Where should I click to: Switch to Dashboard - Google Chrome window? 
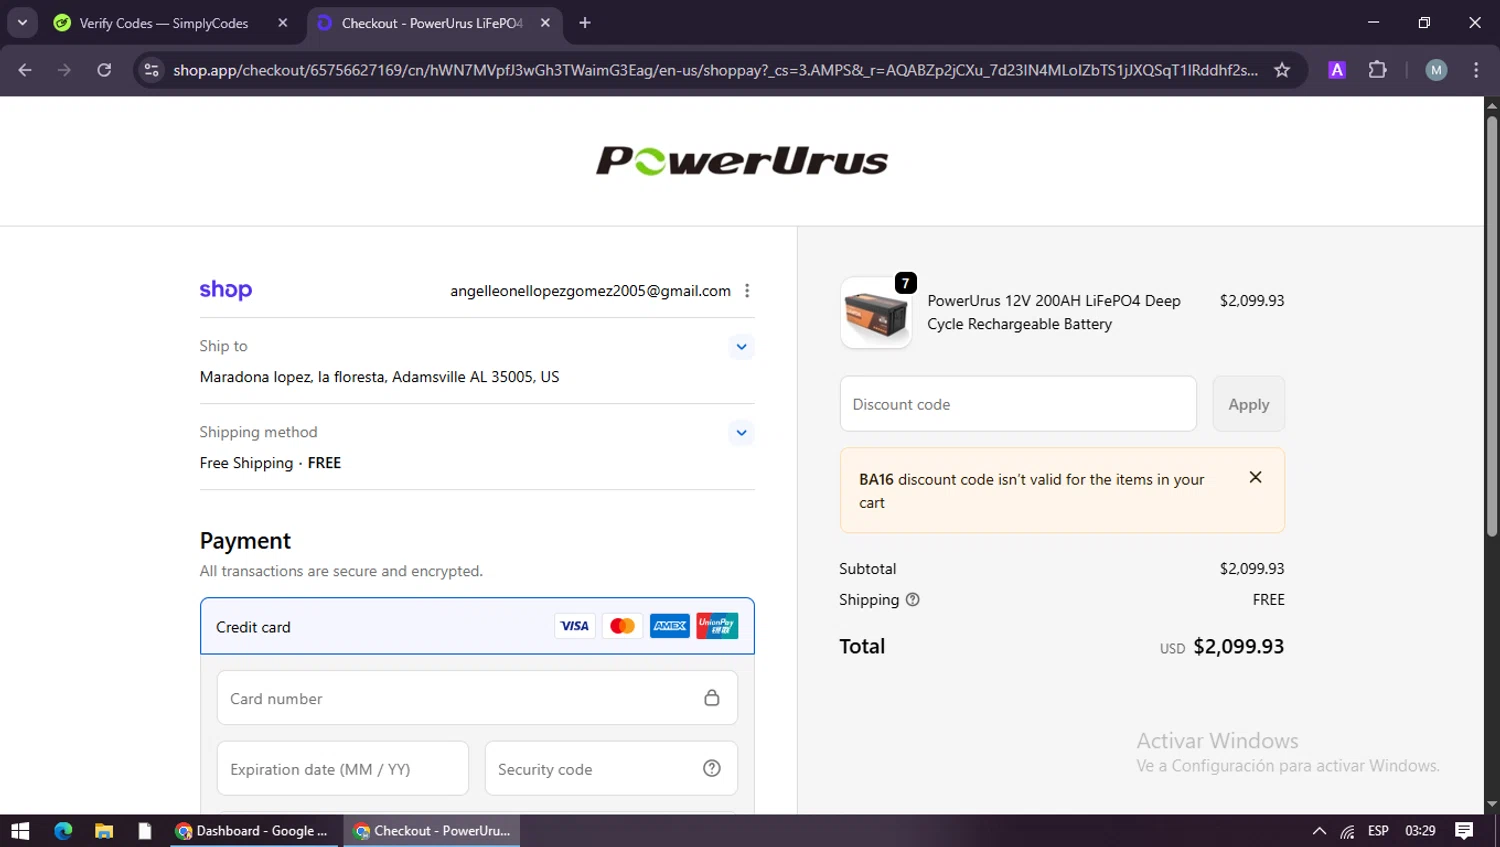coord(252,831)
